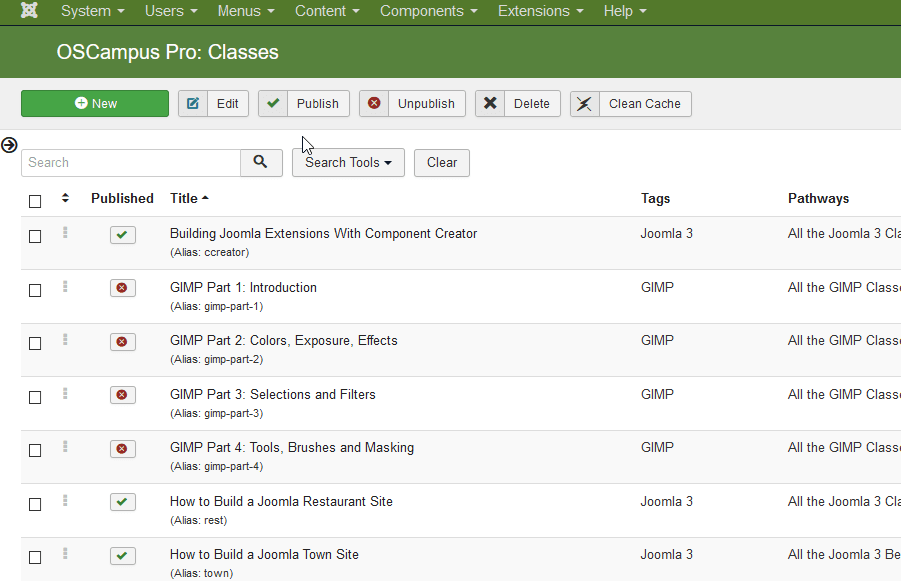The width and height of the screenshot is (901, 581).
Task: Click drag handle of GIMP Part 2 row
Action: tap(66, 340)
